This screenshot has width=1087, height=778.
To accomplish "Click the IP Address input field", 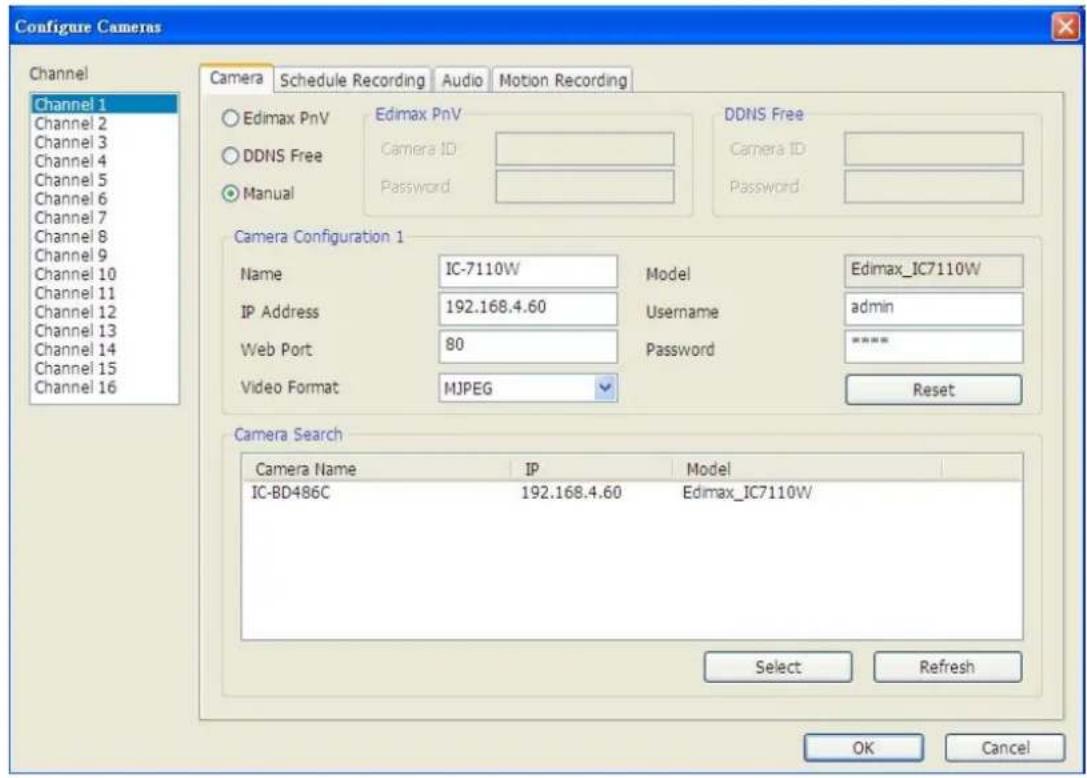I will point(528,308).
